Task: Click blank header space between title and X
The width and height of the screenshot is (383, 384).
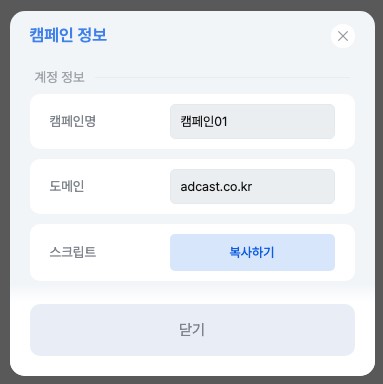Action: pos(218,35)
